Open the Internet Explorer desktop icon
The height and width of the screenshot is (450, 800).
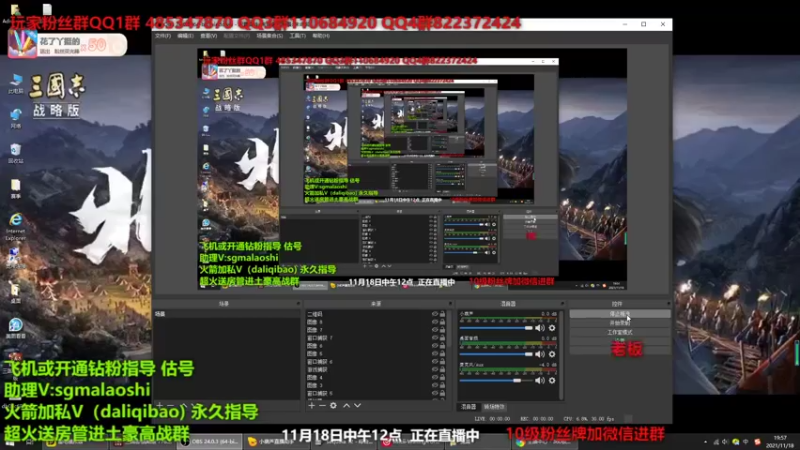pyautogui.click(x=16, y=227)
